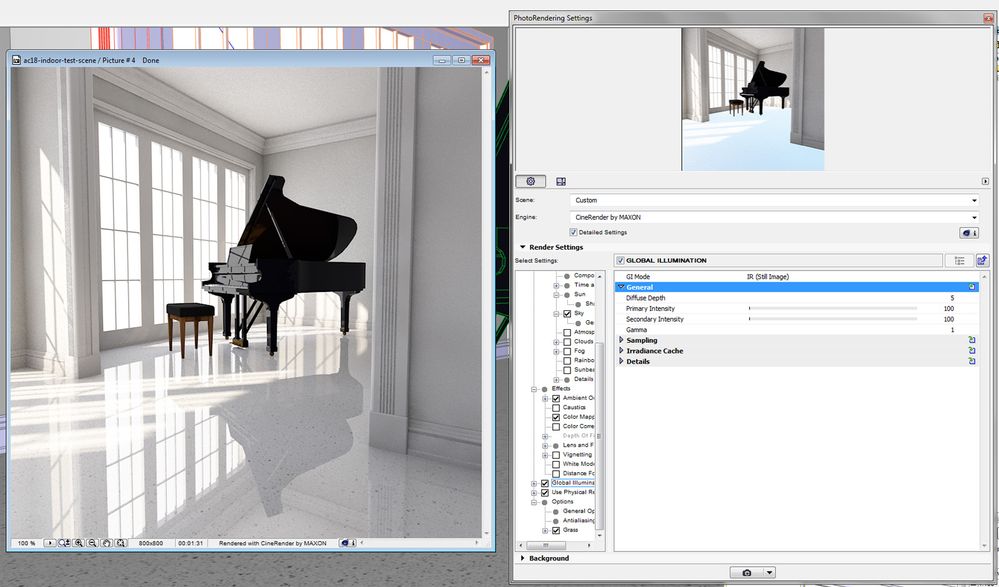Screen dimensions: 999x587
Task: Uncheck the Color Mapping checkbox
Action: (556, 417)
